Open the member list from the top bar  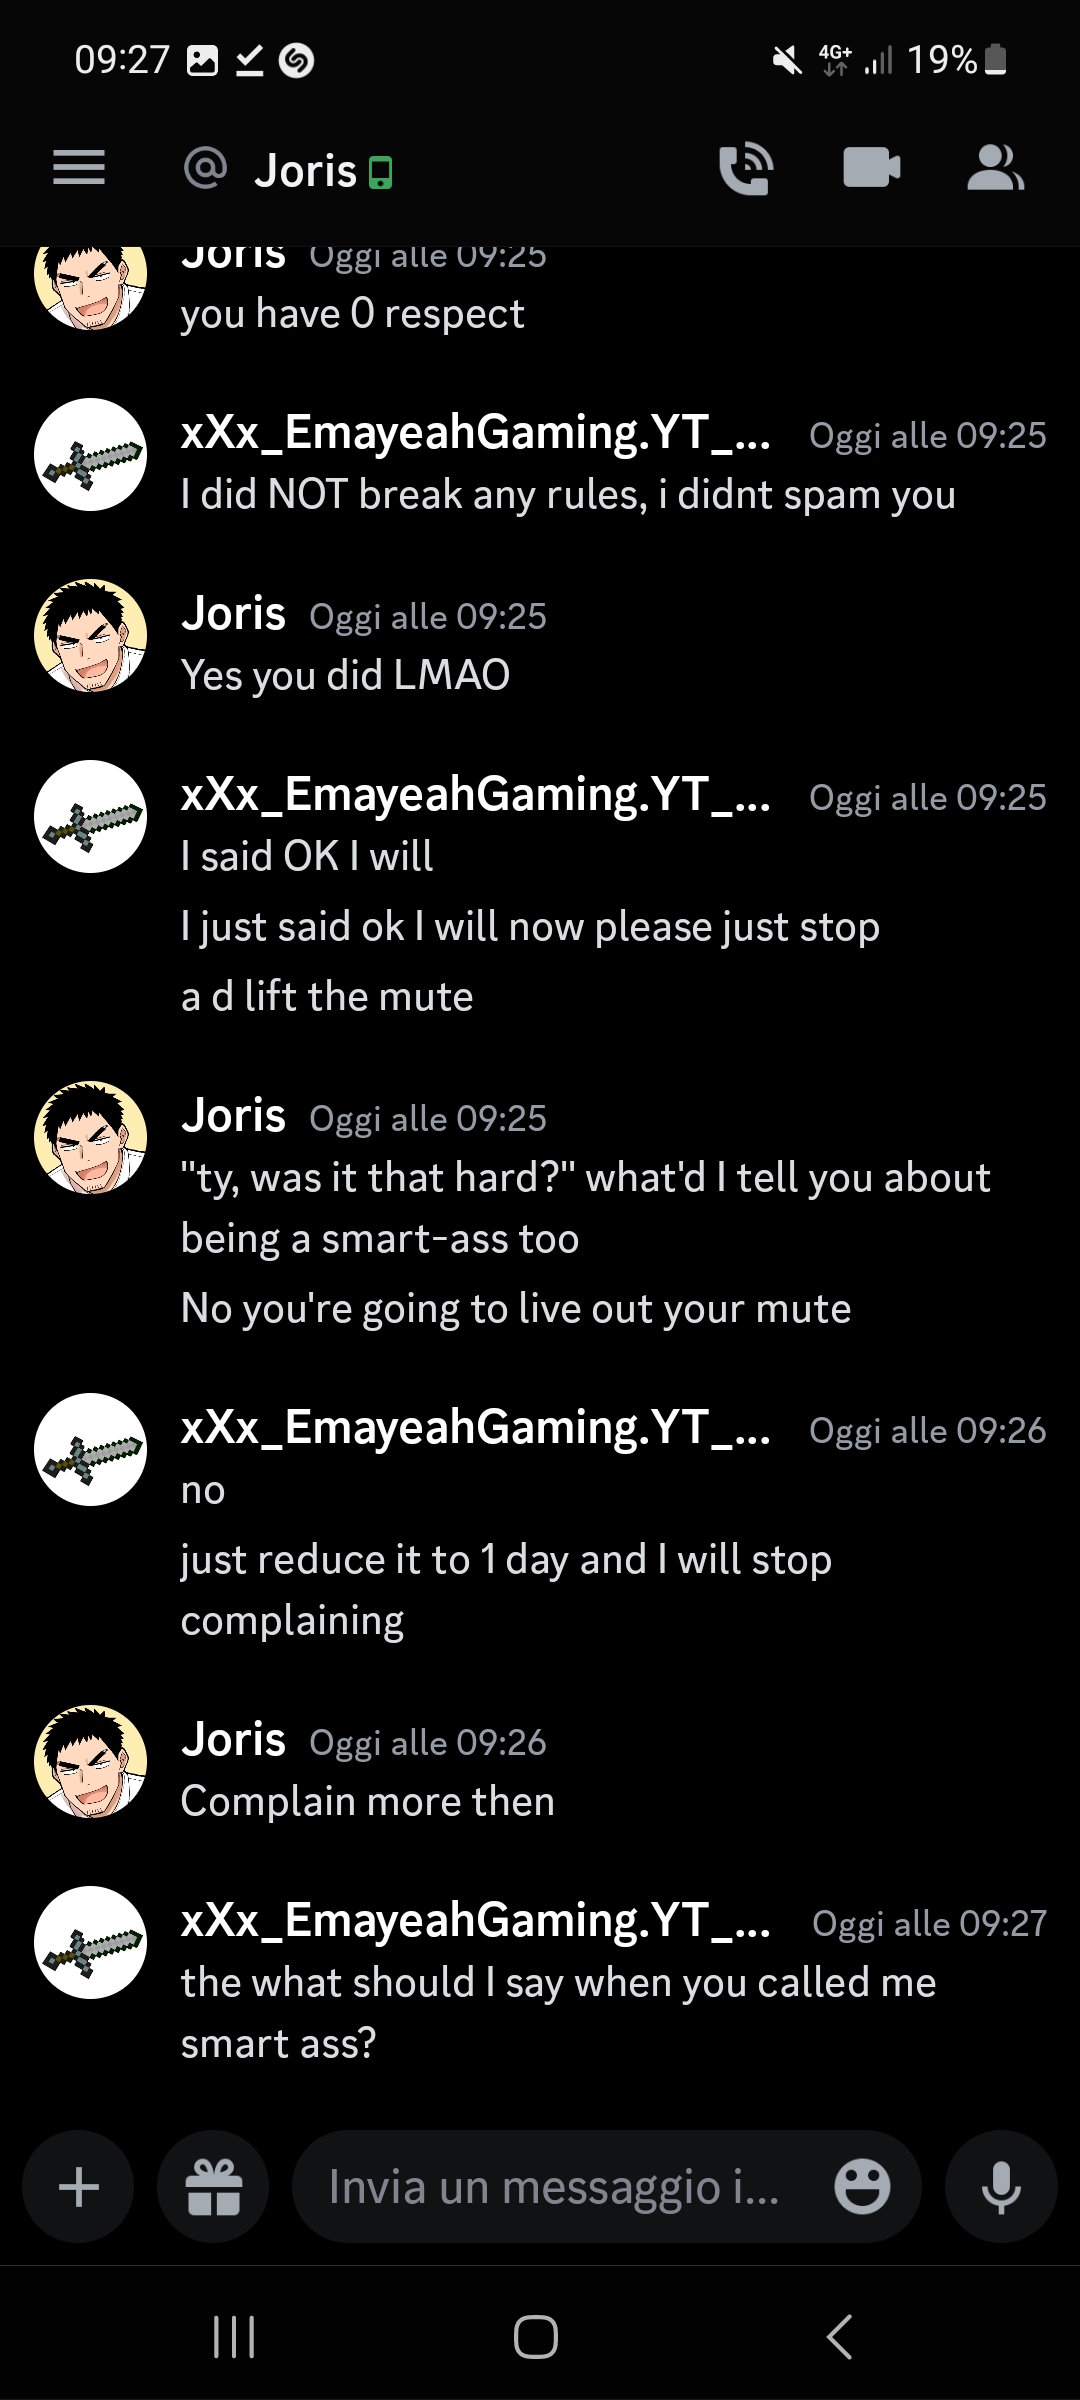996,168
